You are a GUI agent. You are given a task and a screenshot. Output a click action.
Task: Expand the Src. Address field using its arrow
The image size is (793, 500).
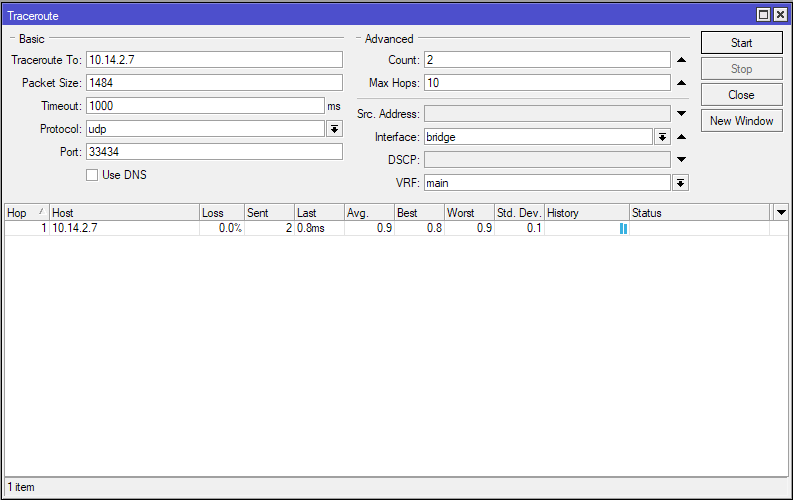681,114
